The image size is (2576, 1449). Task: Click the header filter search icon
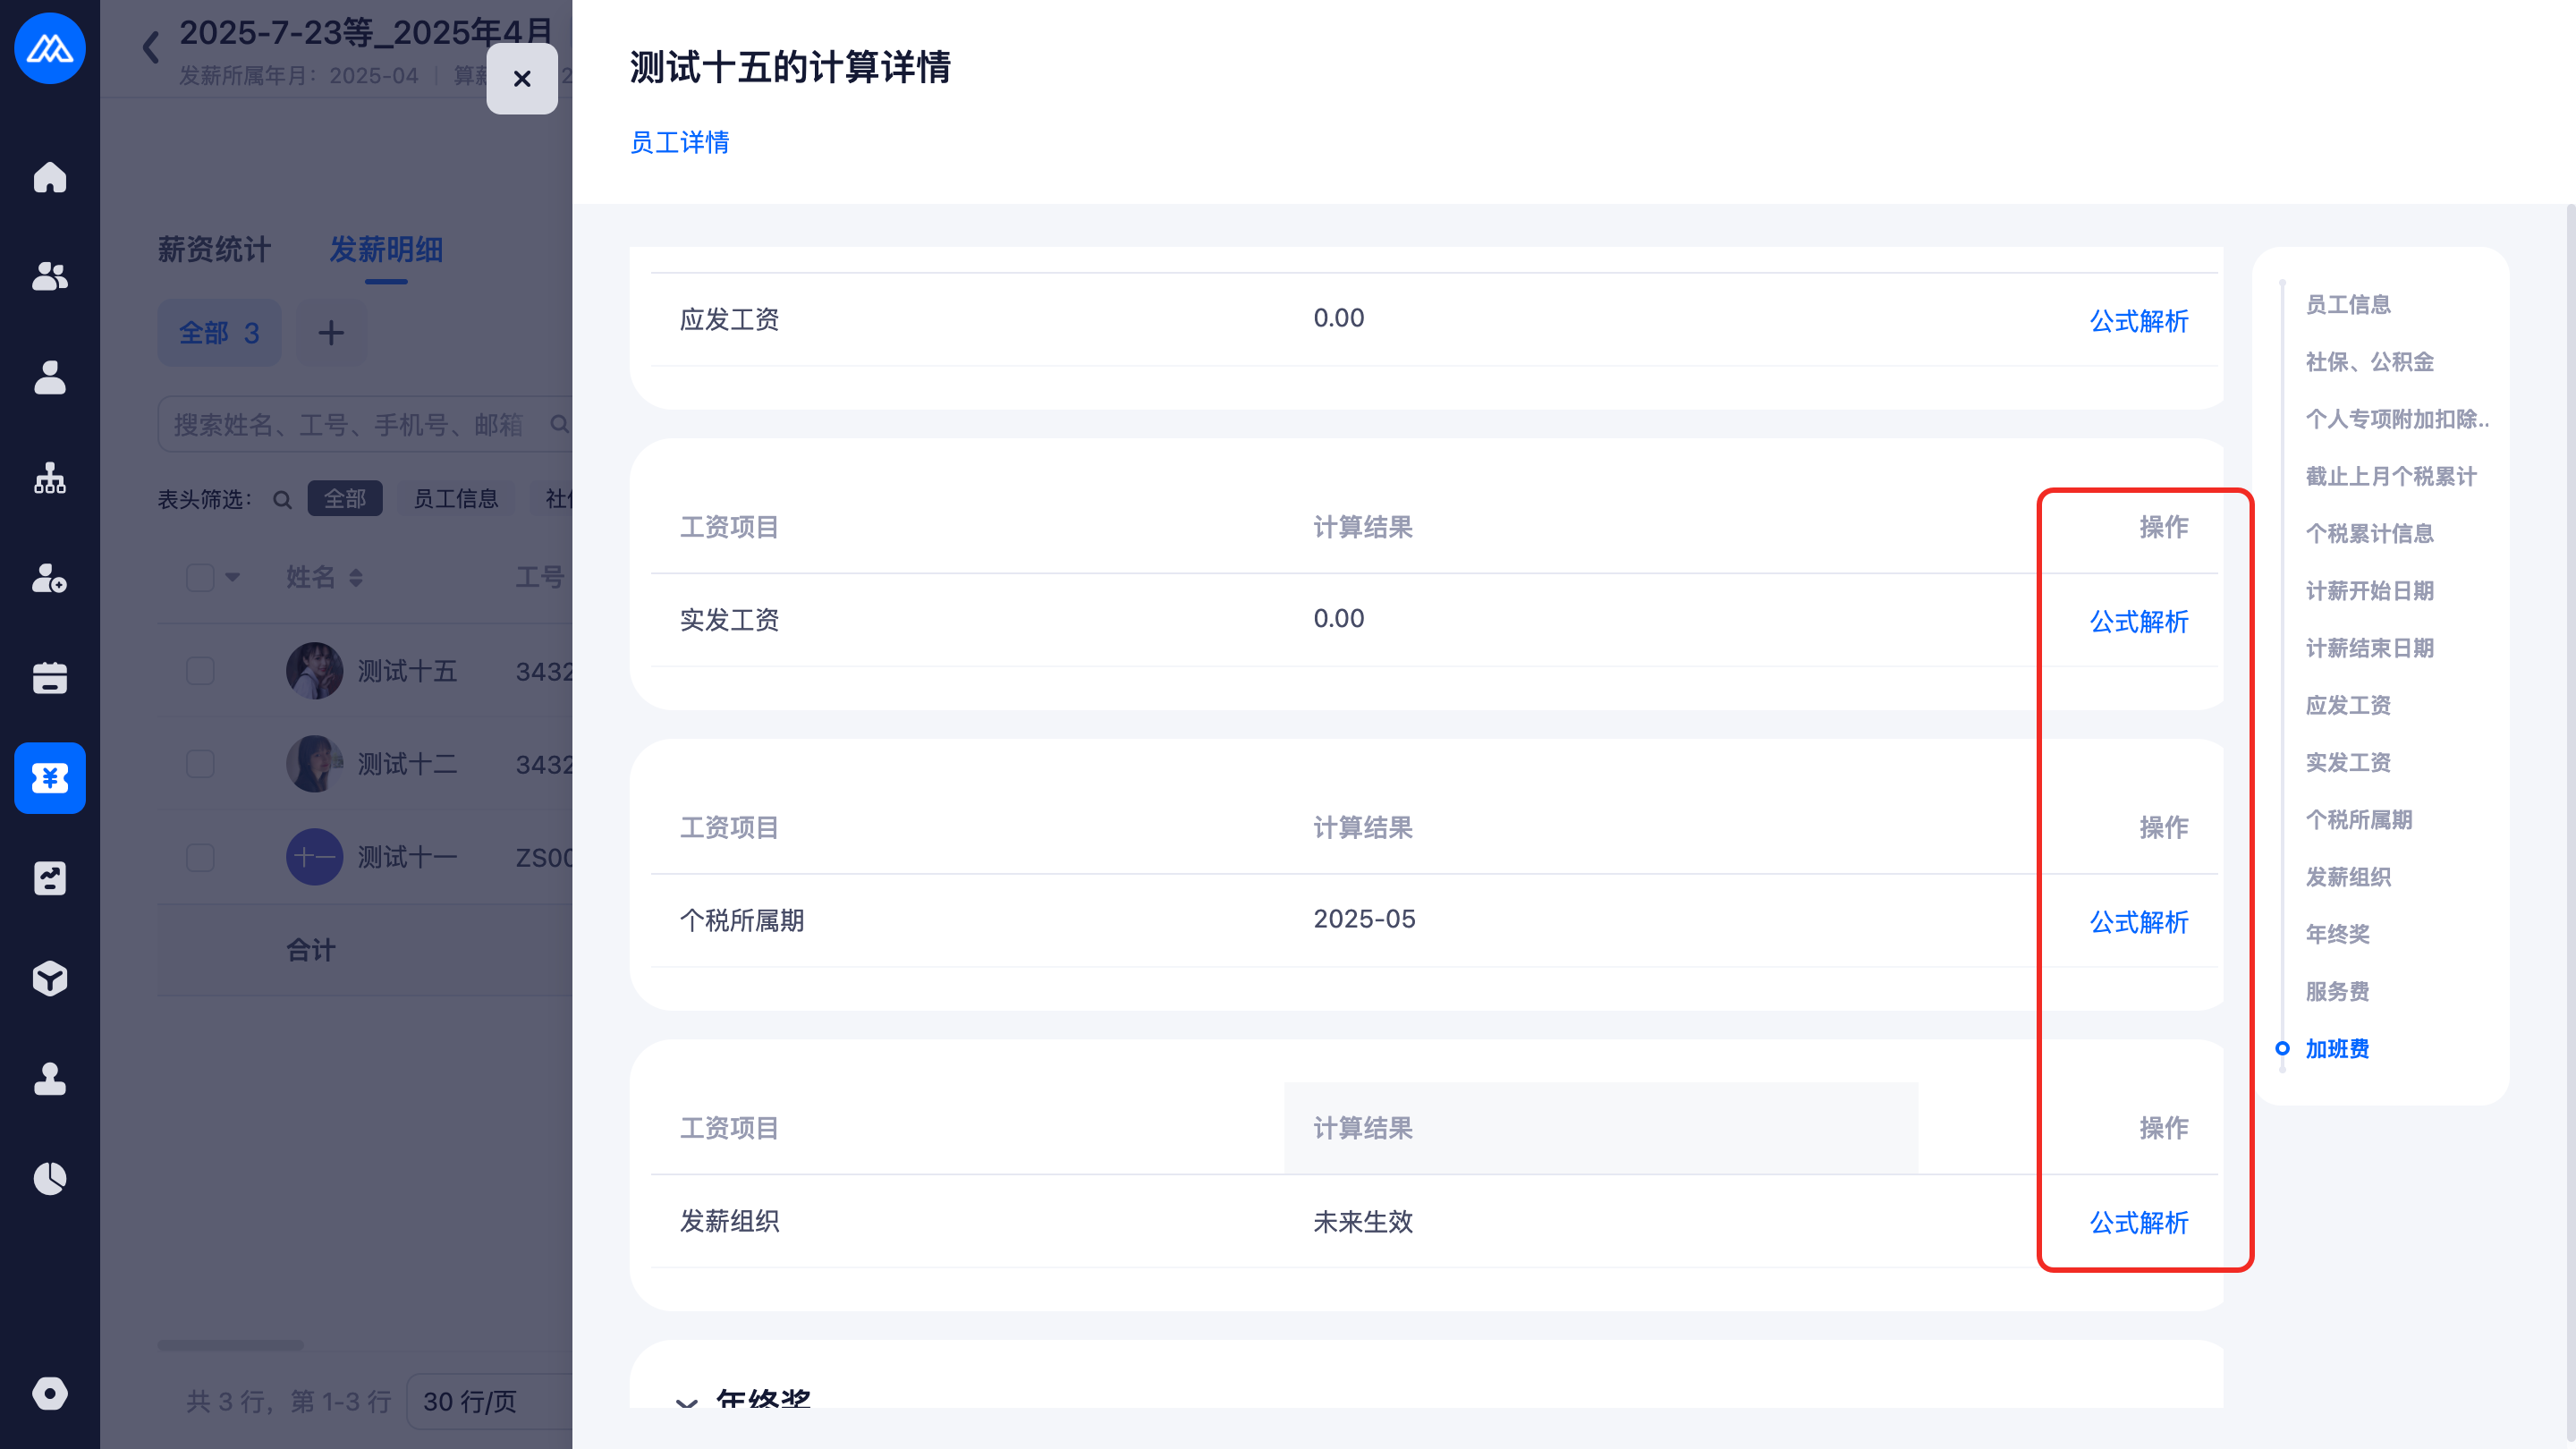[x=283, y=499]
